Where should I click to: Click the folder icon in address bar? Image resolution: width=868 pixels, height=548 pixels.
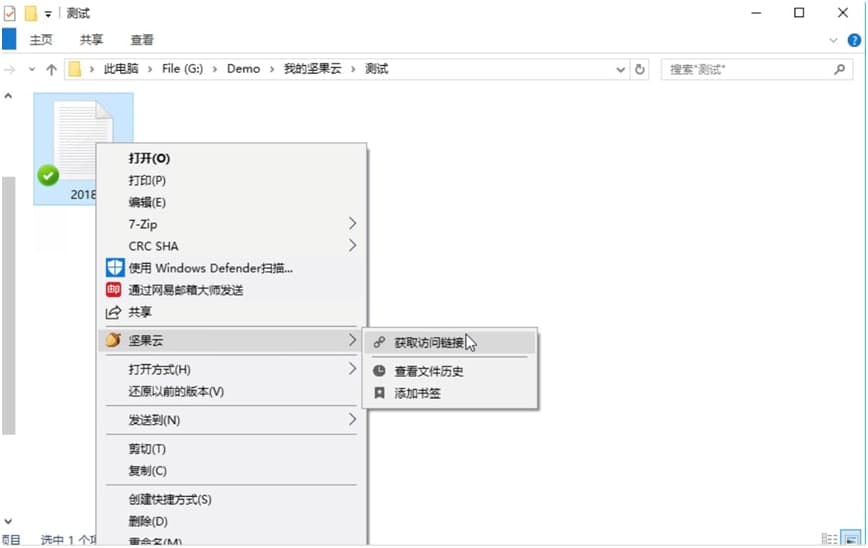[74, 69]
